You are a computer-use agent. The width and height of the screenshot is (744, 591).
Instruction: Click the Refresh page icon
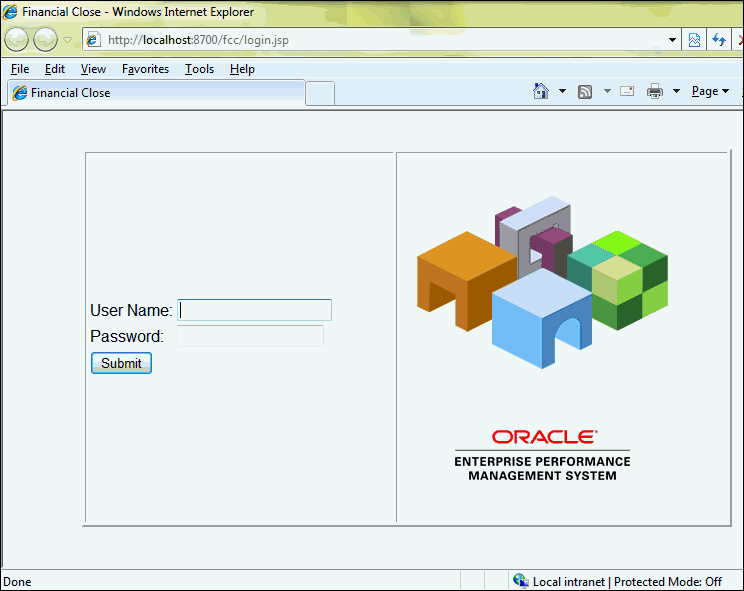[x=718, y=40]
